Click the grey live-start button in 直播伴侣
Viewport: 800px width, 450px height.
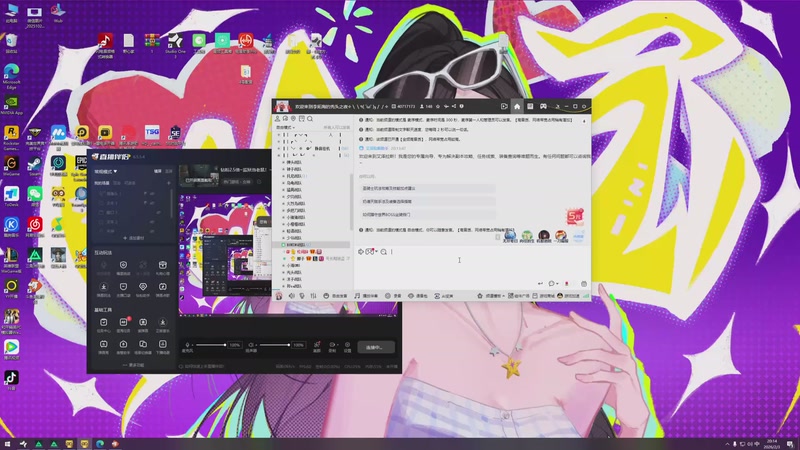point(376,347)
